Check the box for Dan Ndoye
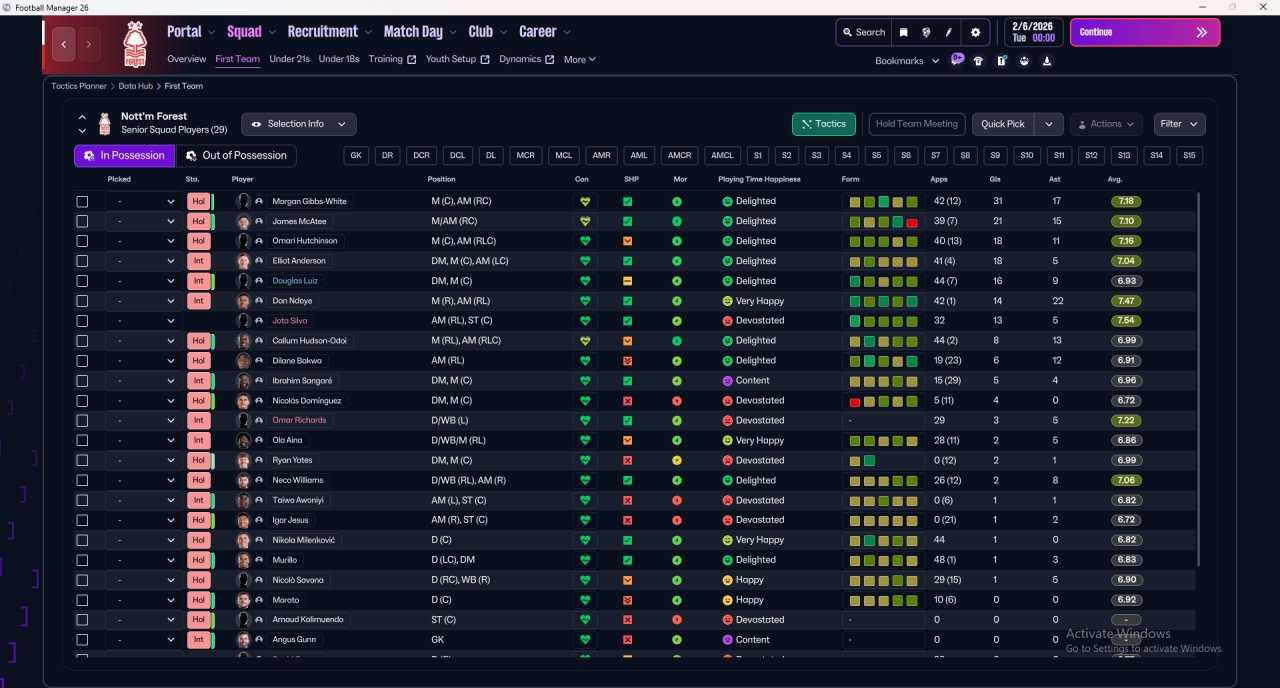 [x=82, y=301]
